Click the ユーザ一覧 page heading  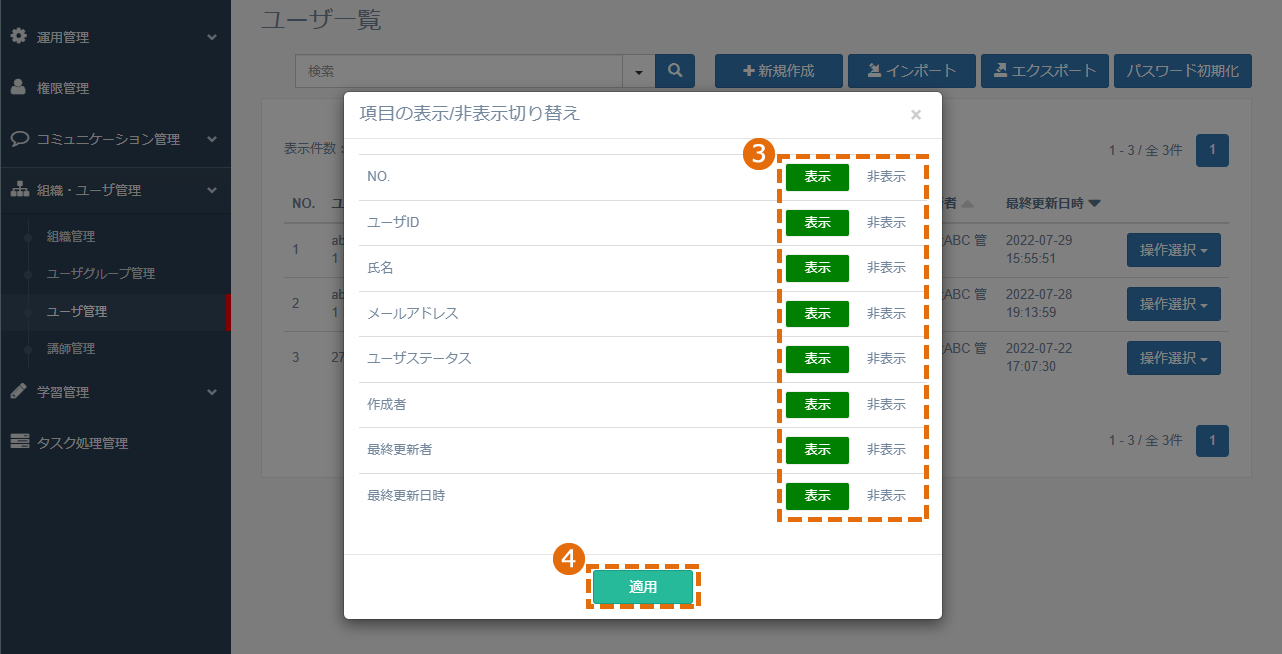pyautogui.click(x=321, y=18)
